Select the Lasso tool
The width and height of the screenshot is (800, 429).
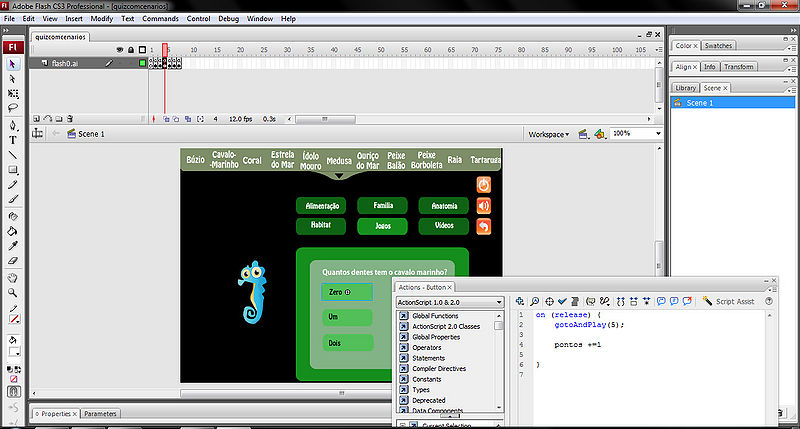(x=13, y=106)
